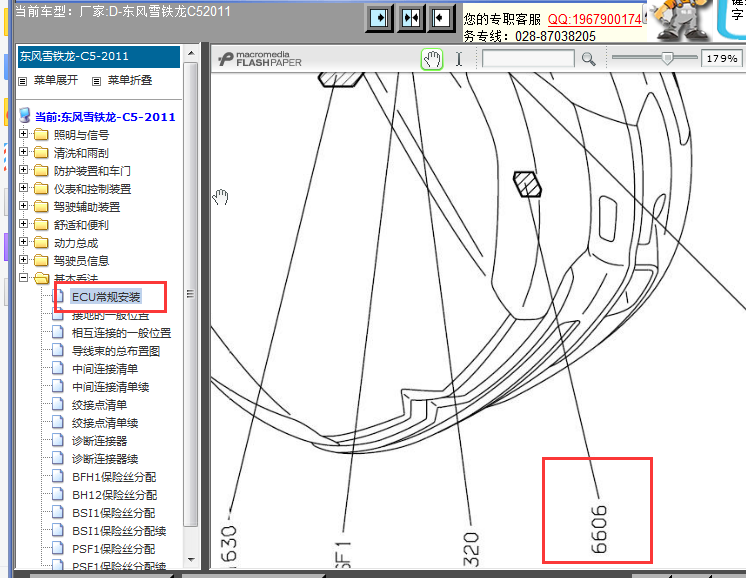This screenshot has height=578, width=746.
Task: Expand the 清洗和雨刮 folder
Action: [23, 152]
